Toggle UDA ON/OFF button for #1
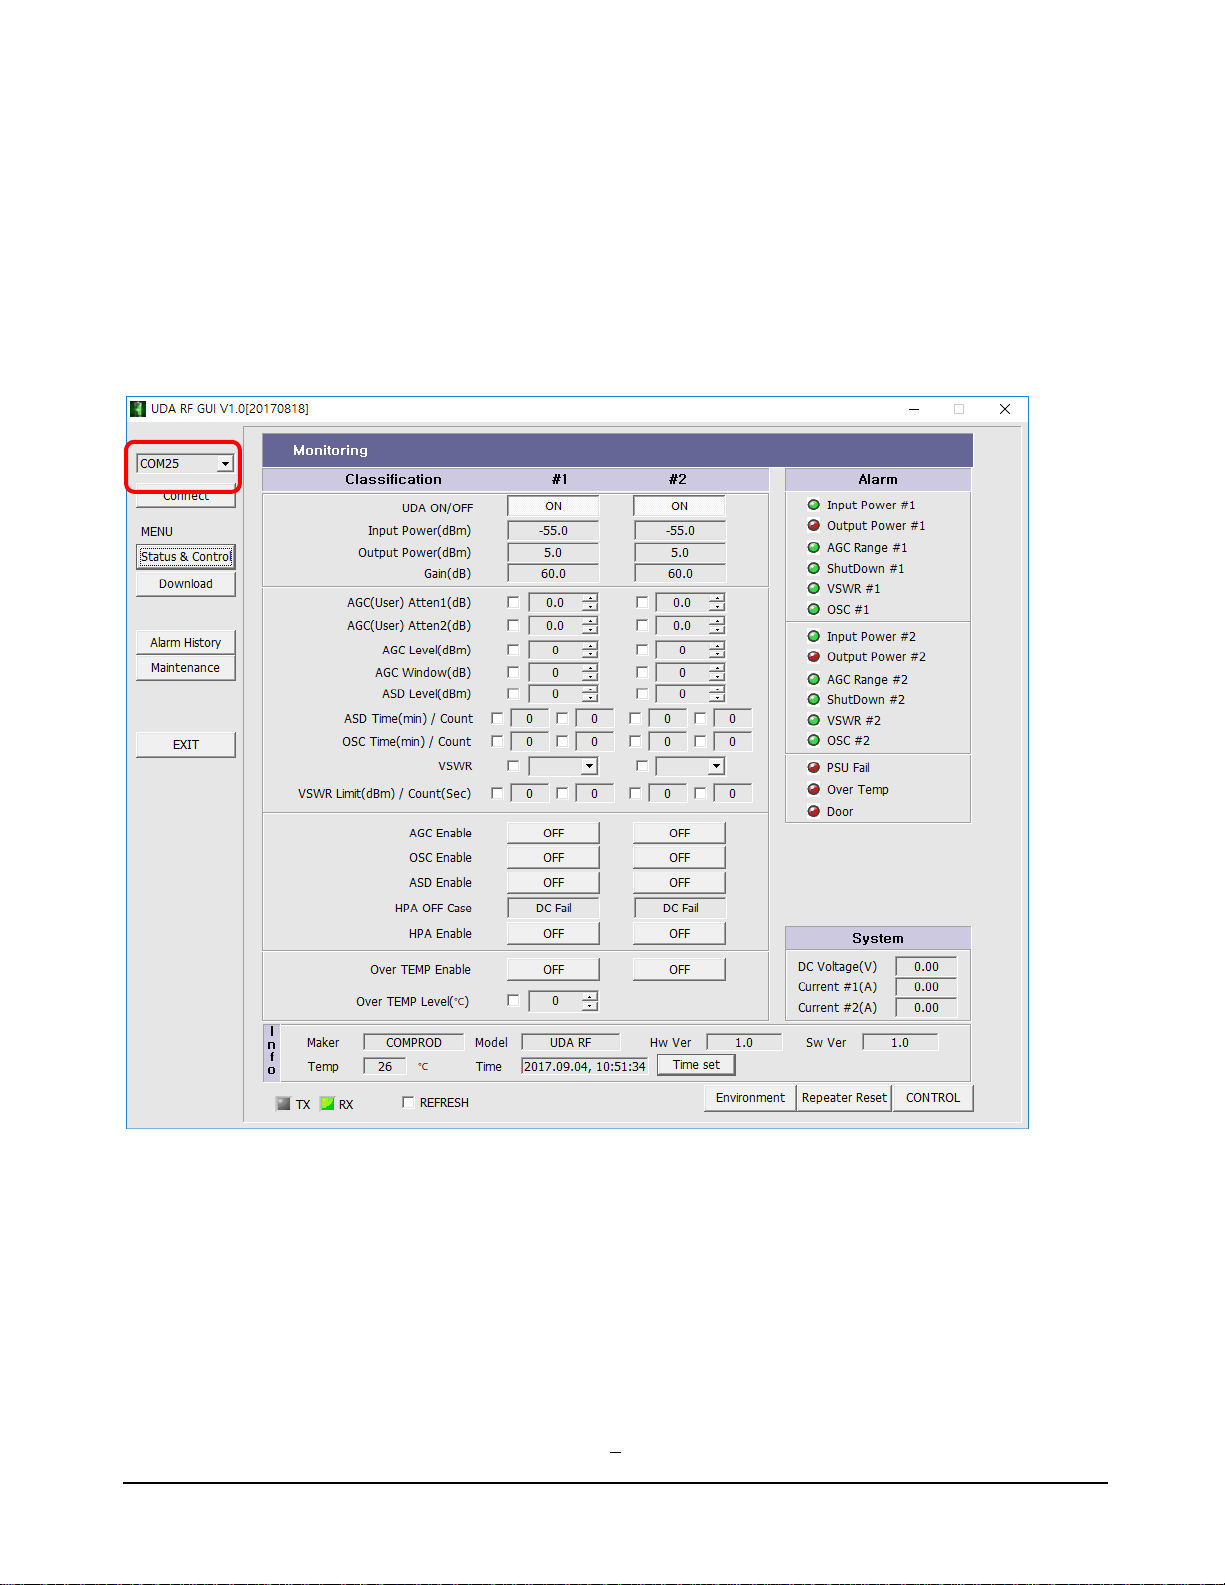Image resolution: width=1225 pixels, height=1585 pixels. click(553, 506)
